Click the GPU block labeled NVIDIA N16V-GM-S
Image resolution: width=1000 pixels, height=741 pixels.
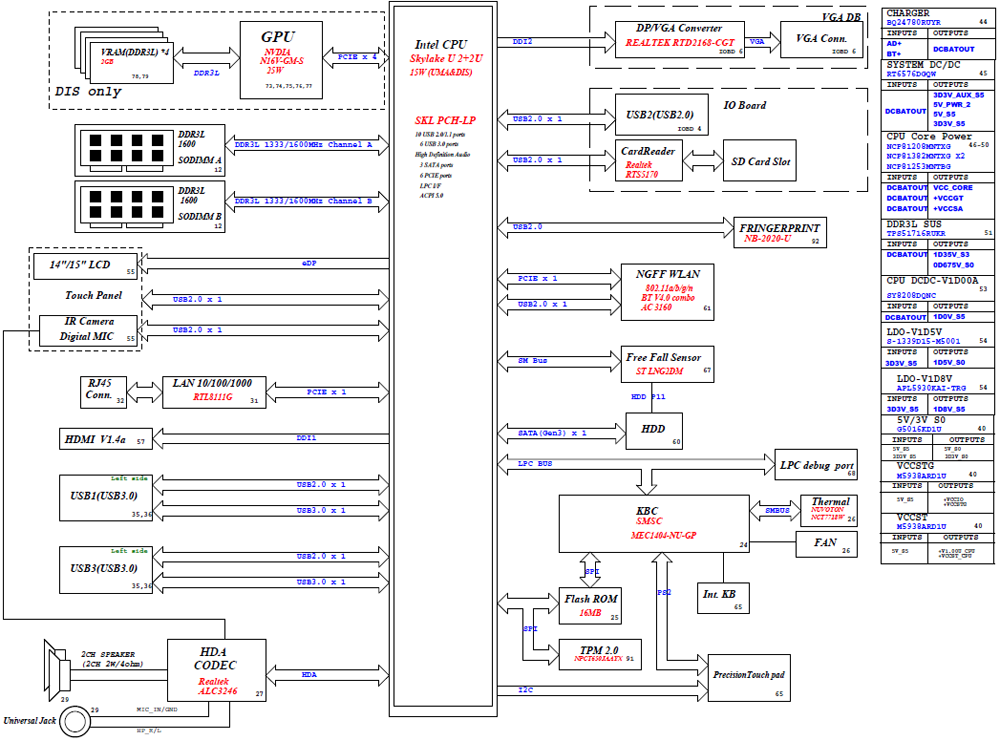click(281, 60)
